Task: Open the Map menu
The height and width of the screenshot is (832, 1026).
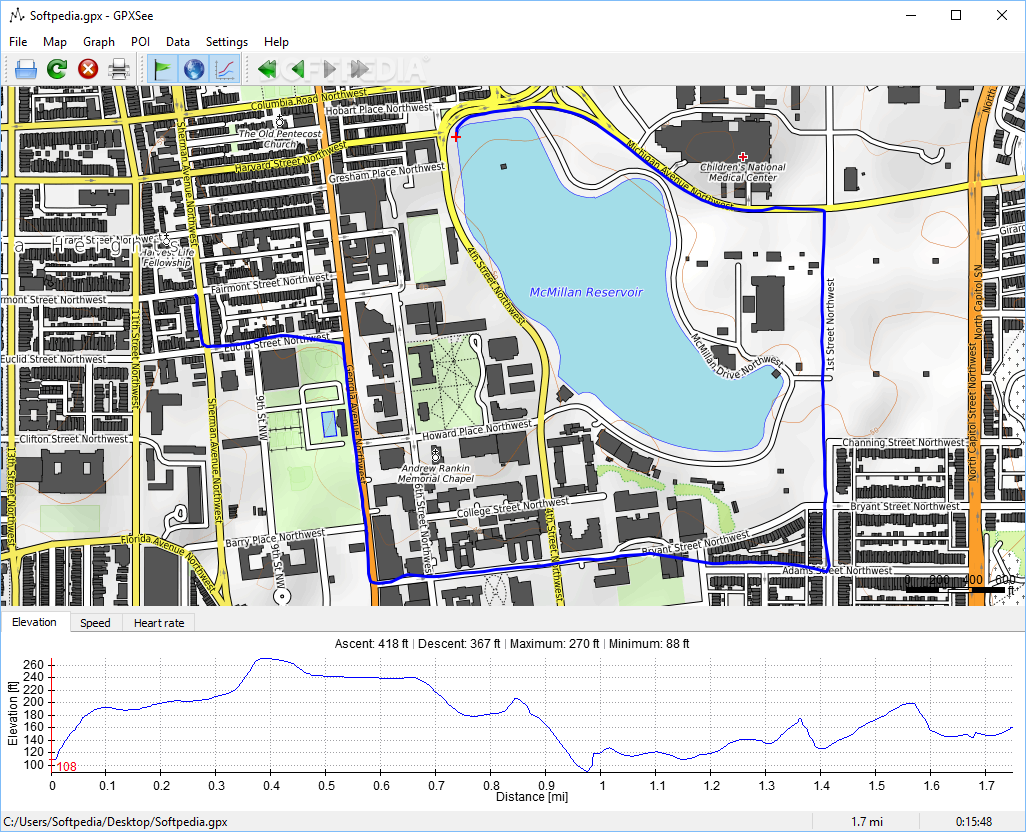Action: point(55,42)
